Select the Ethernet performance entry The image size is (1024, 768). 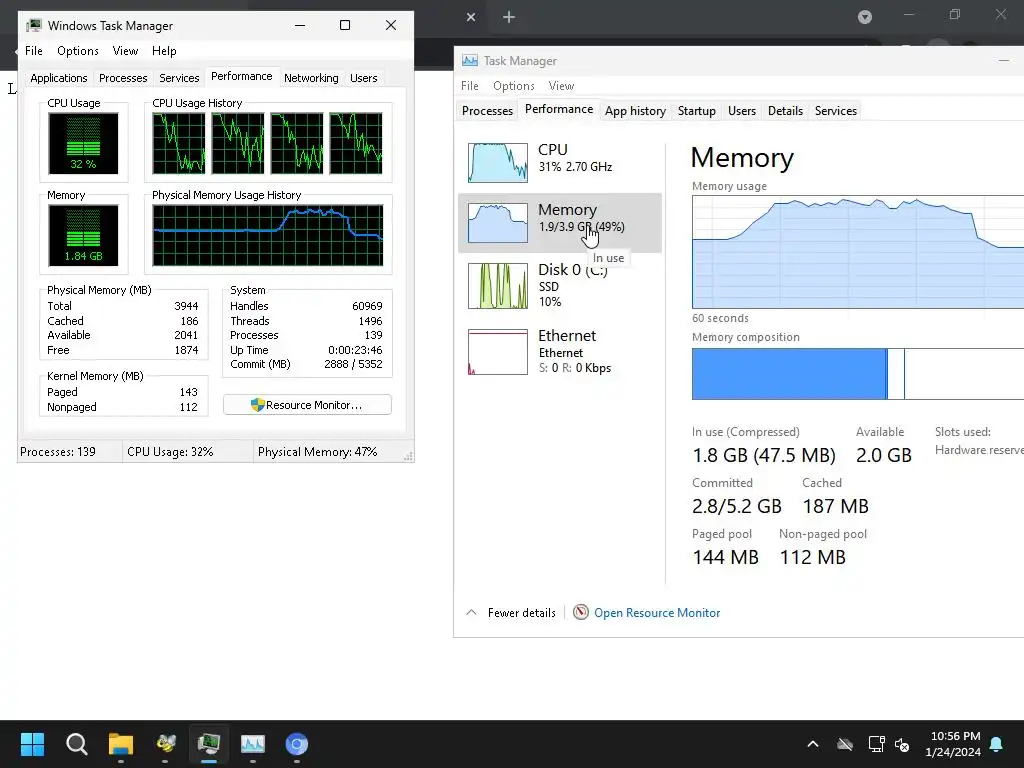point(560,351)
